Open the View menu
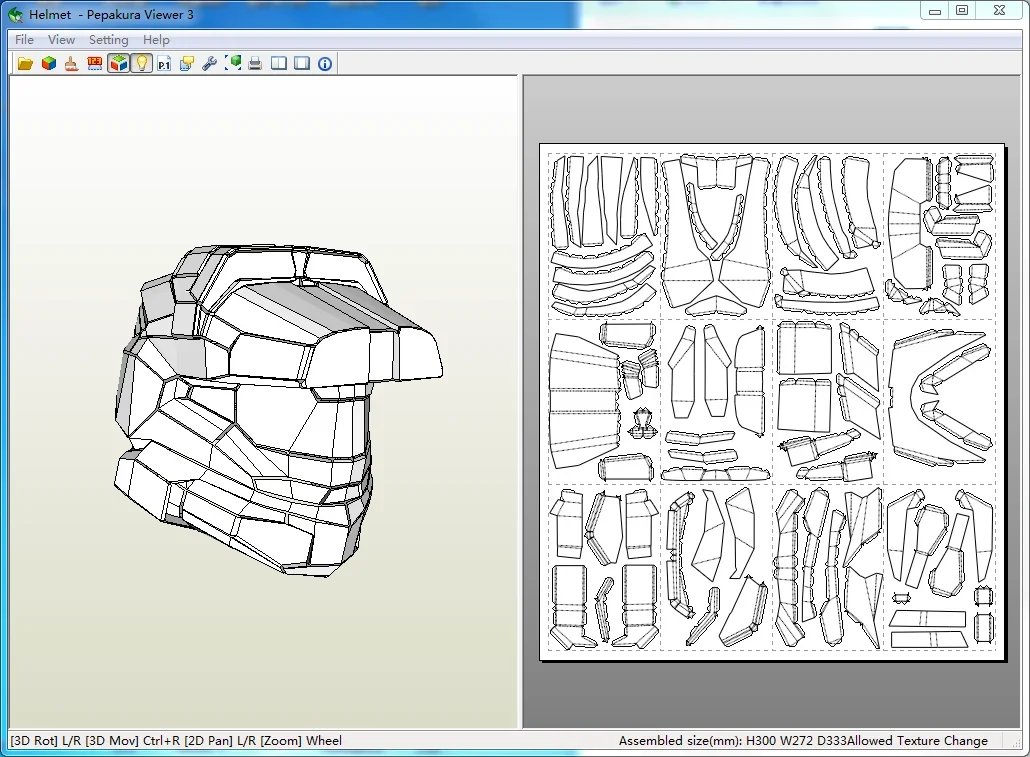This screenshot has height=757, width=1030. (x=62, y=39)
